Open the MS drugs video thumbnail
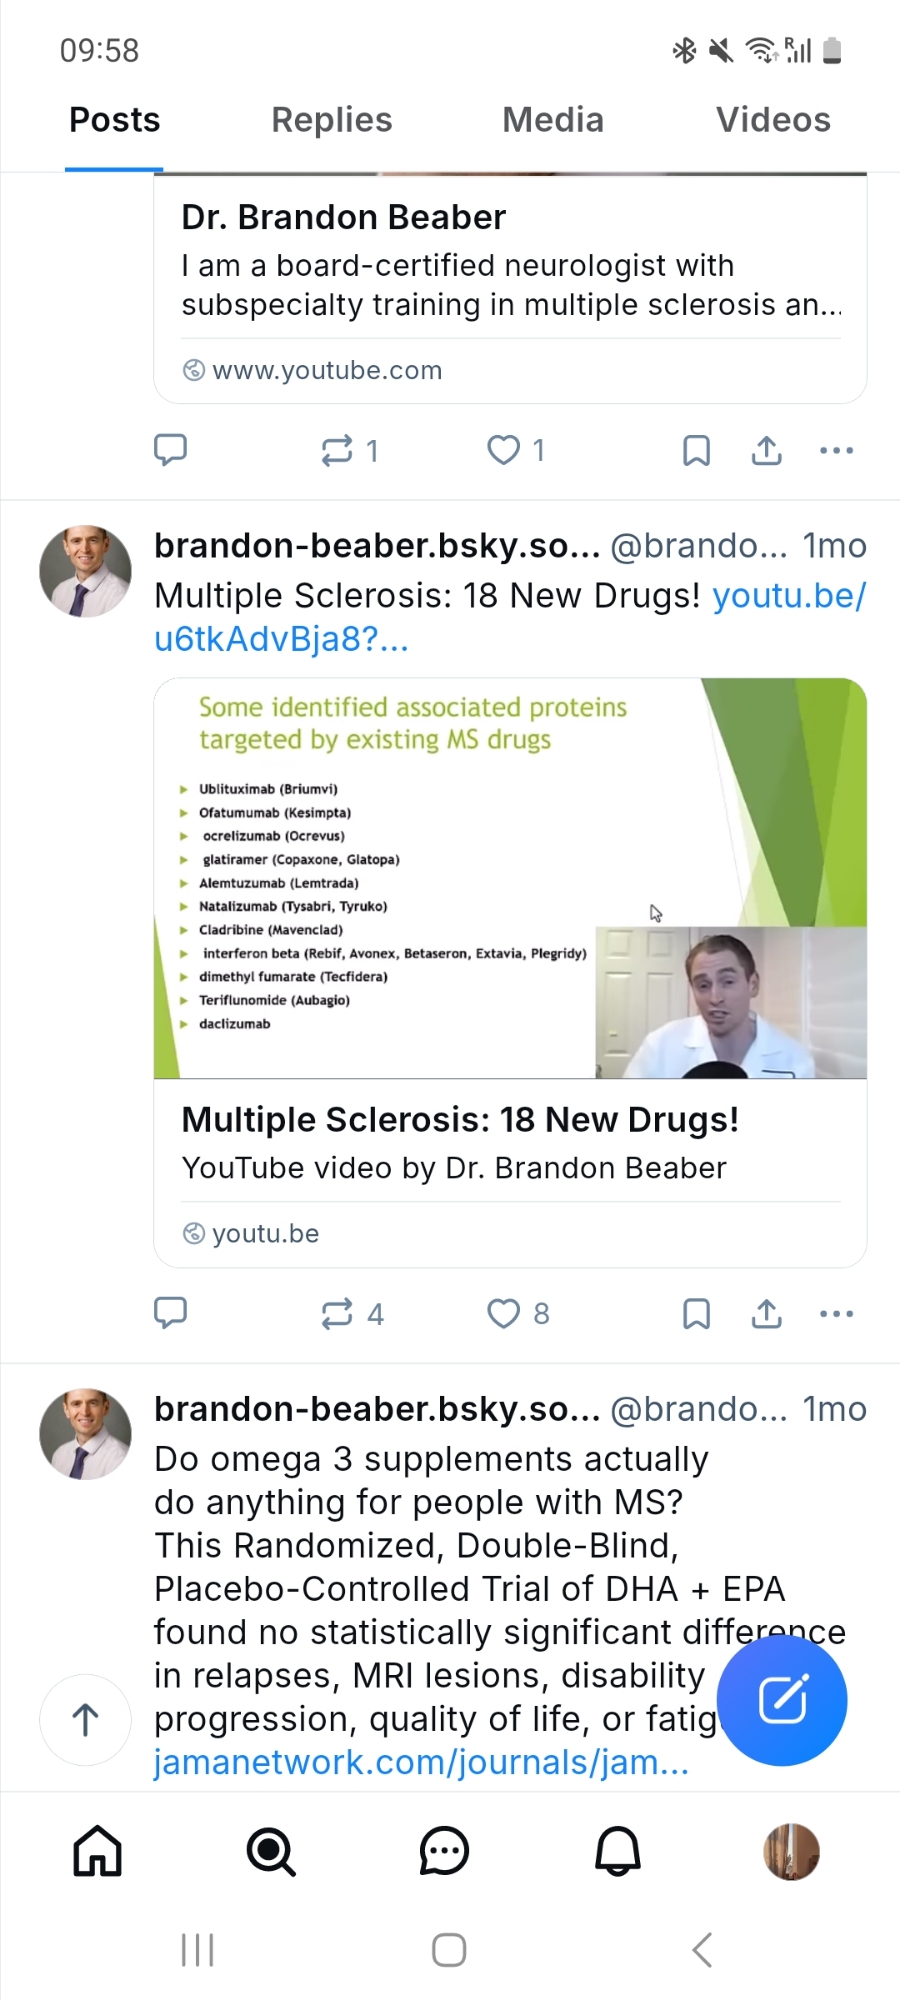 pyautogui.click(x=510, y=878)
